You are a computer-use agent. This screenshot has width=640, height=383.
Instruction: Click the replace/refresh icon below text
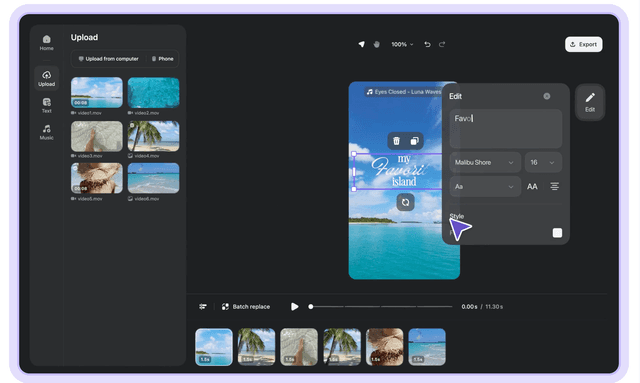405,202
